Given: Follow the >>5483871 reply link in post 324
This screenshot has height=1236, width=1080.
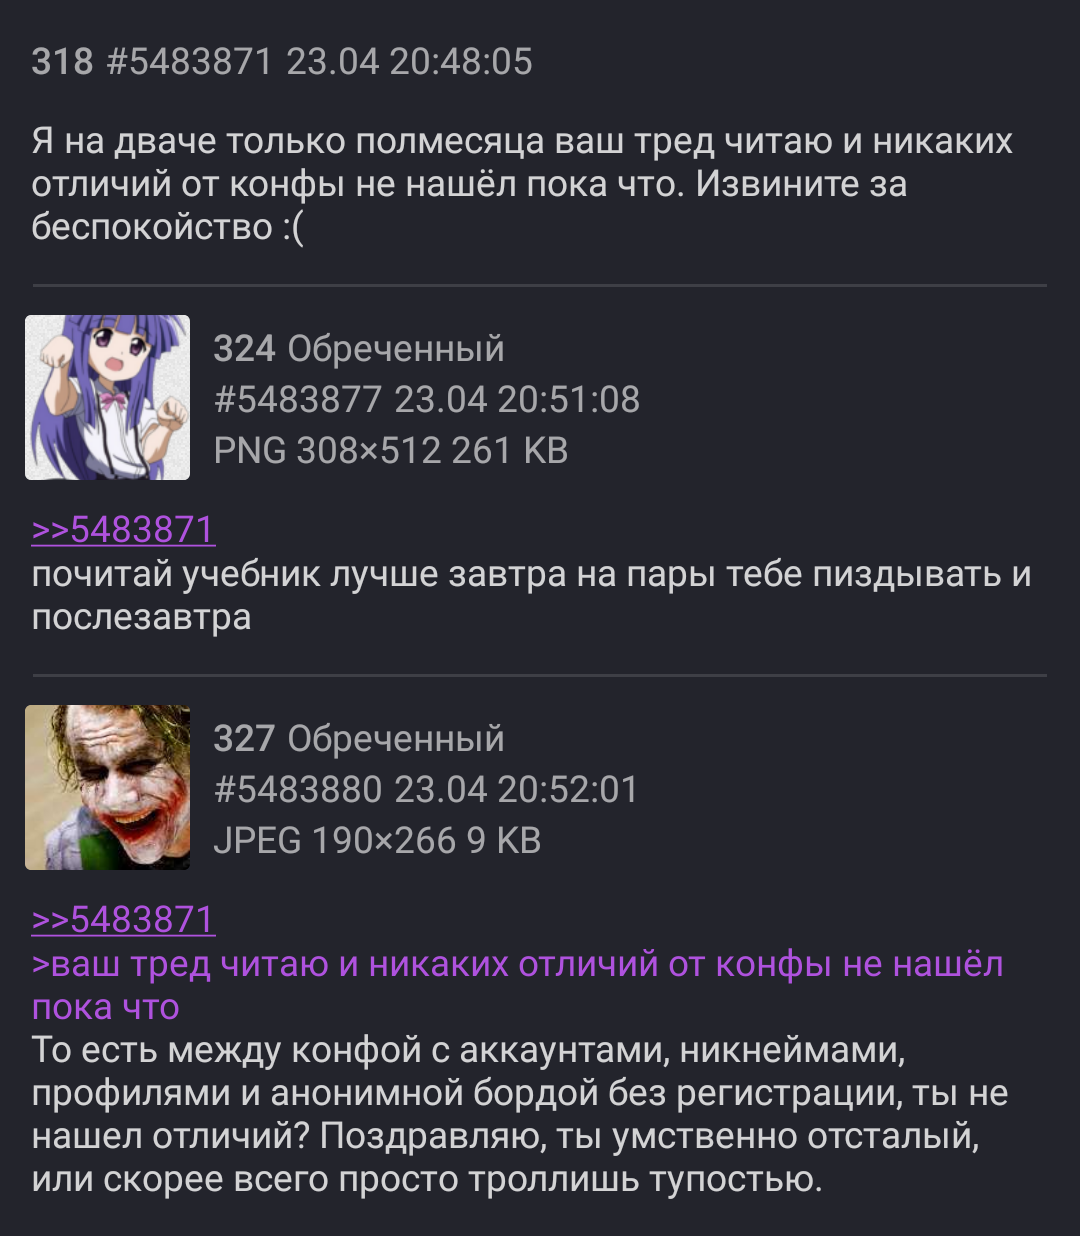Looking at the screenshot, I should 123,529.
